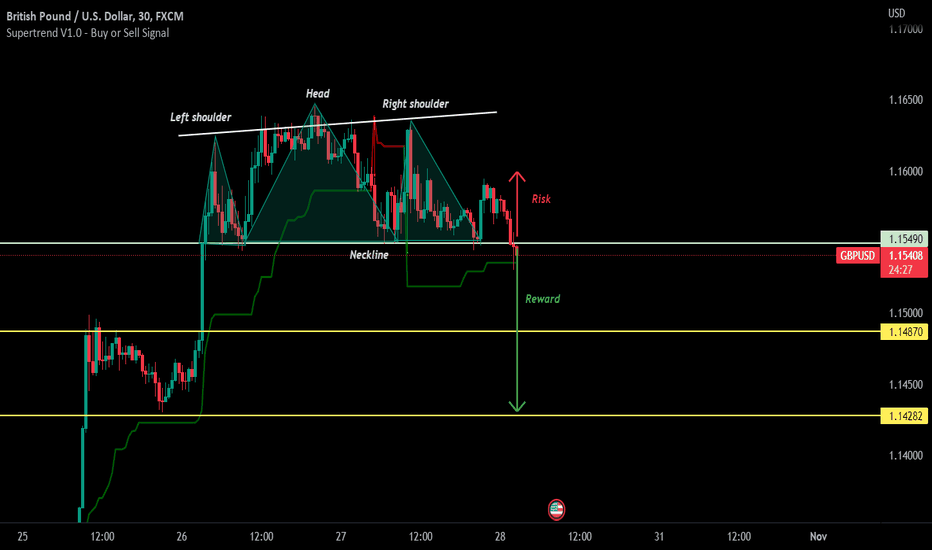Select the Head text annotation
Screen dimensions: 932x550
(x=317, y=93)
